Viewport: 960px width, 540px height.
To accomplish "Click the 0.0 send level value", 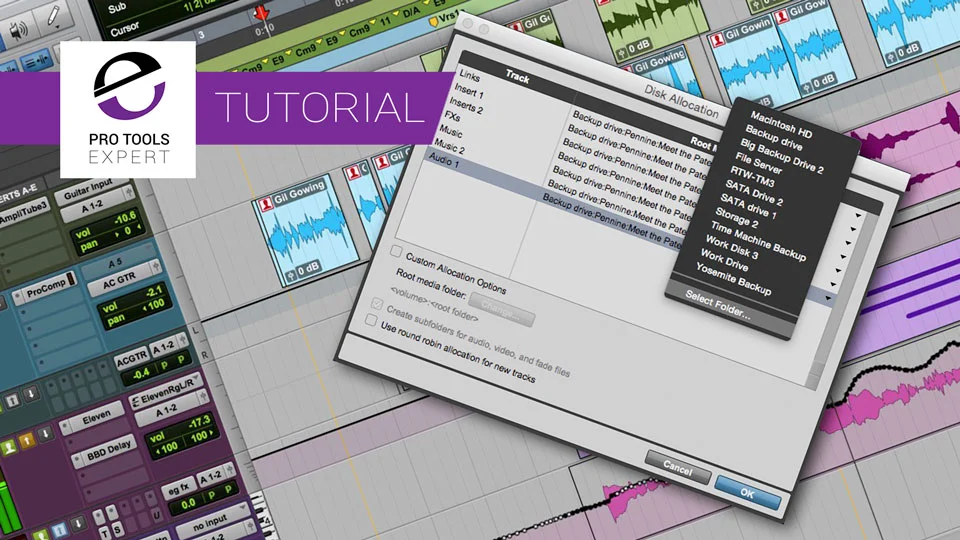I will (188, 504).
